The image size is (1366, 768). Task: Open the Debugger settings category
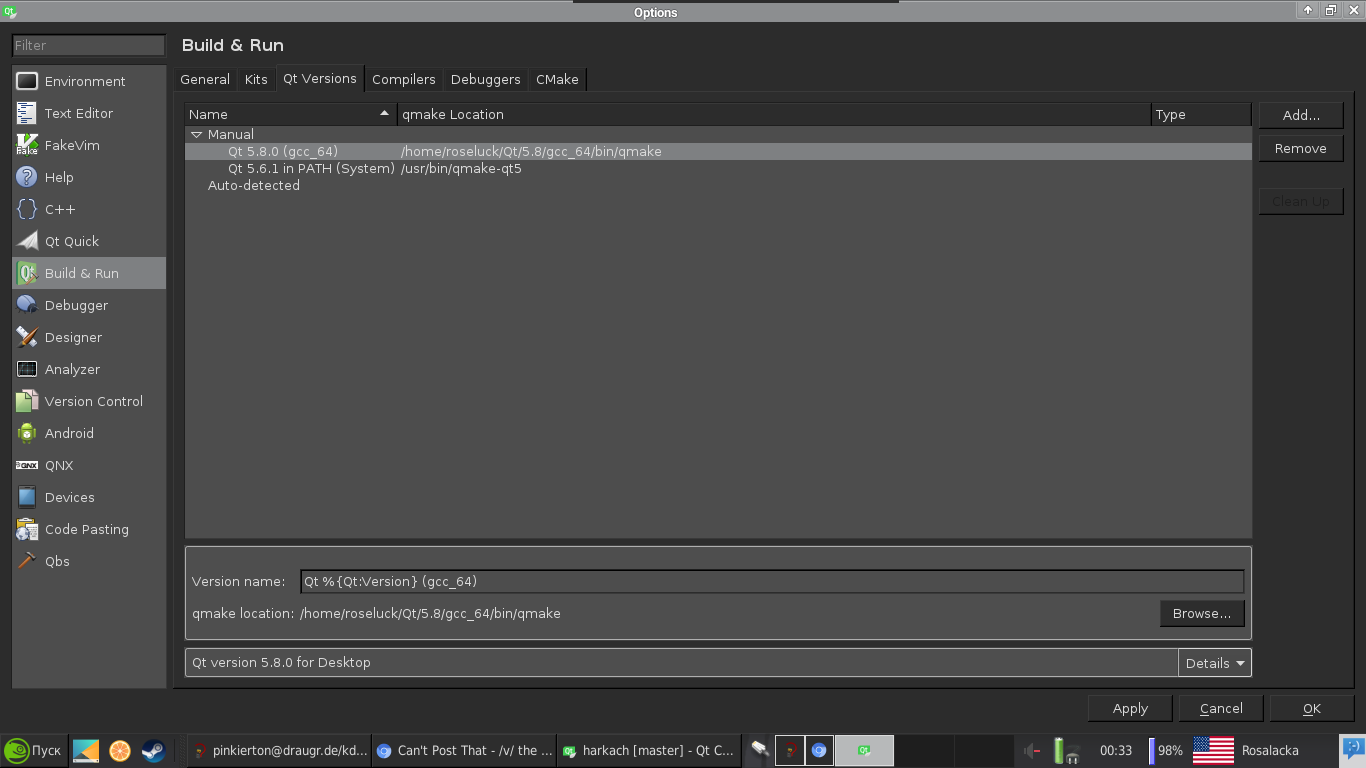pyautogui.click(x=89, y=305)
